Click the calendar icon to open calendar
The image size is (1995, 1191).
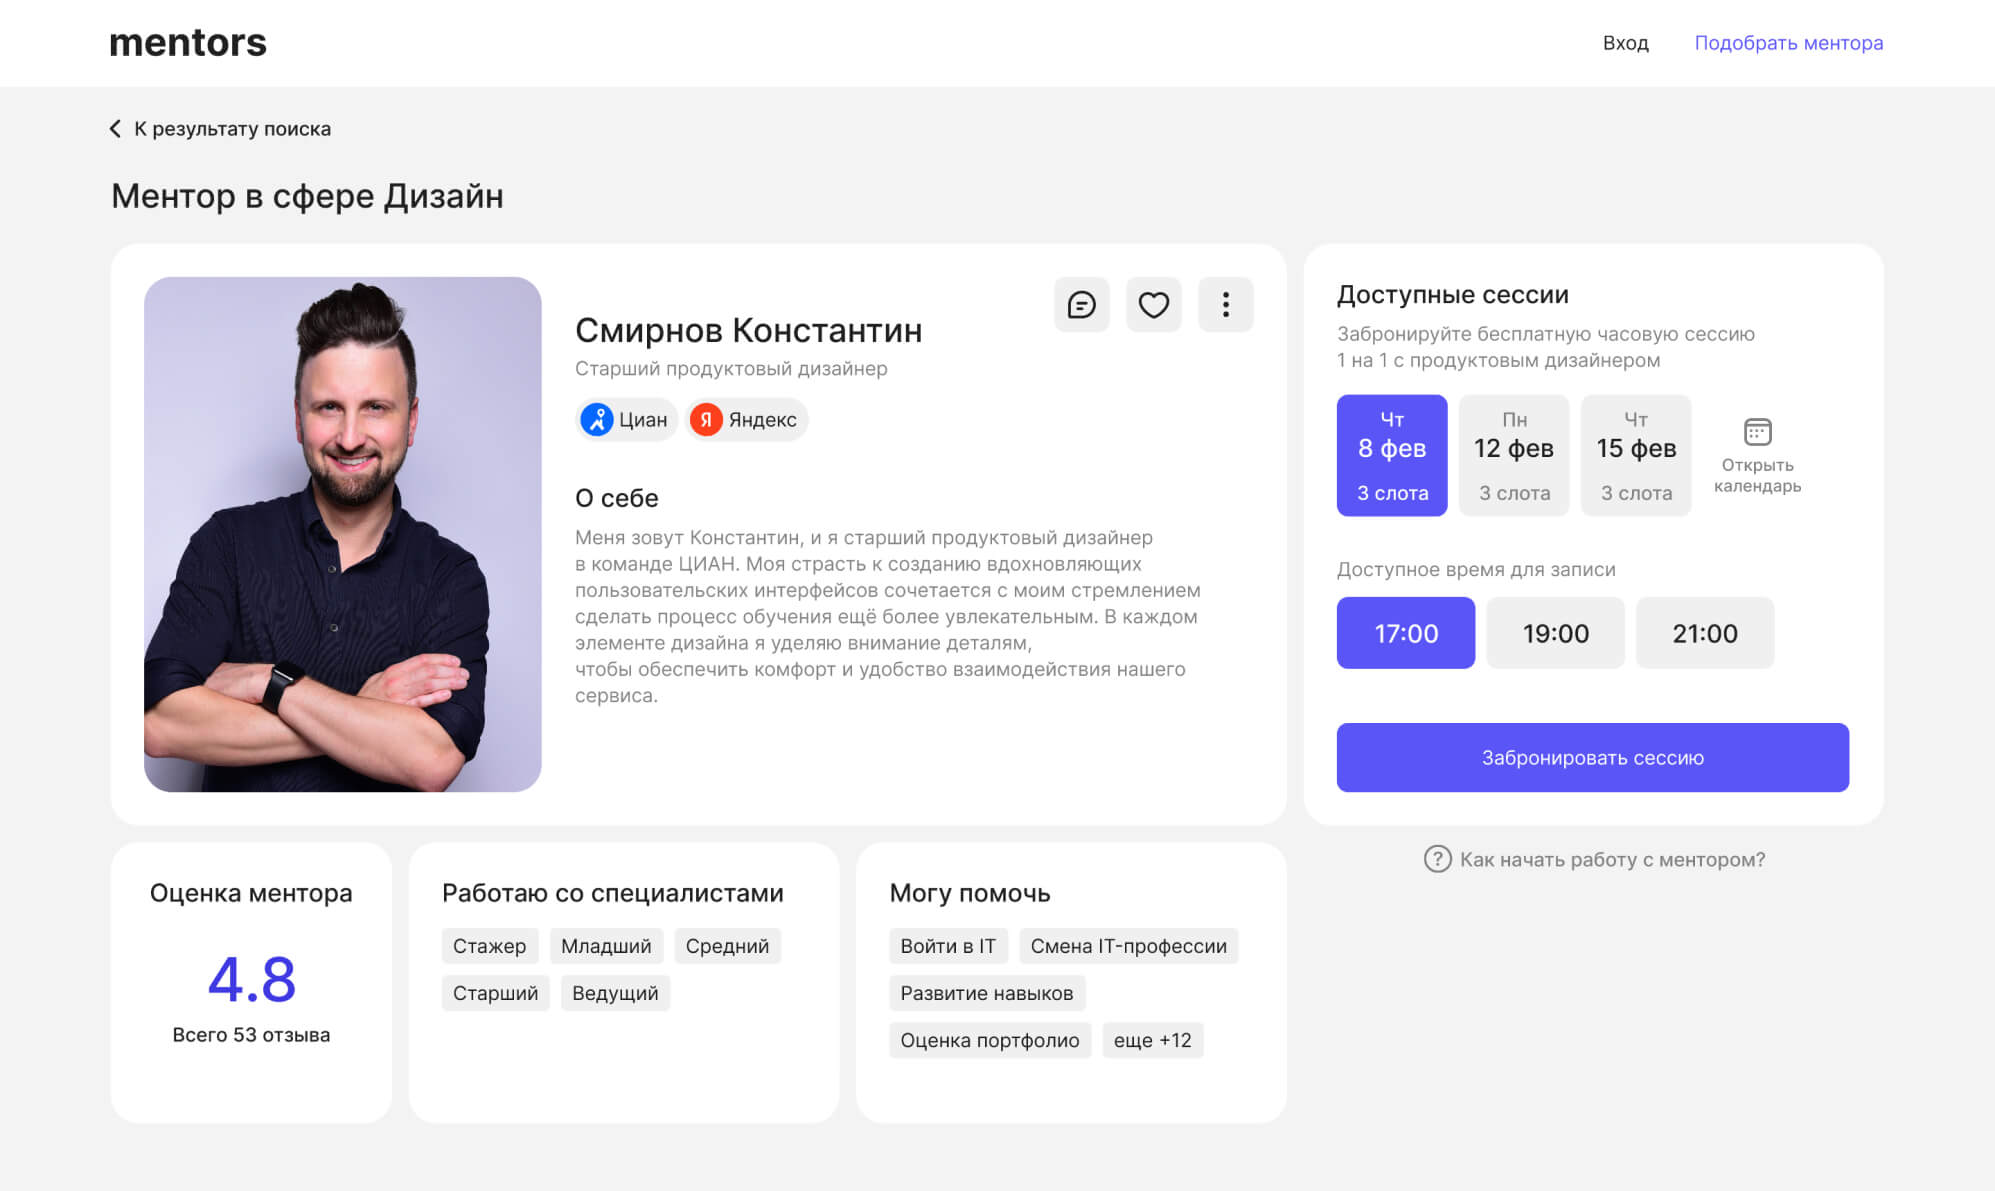(1757, 432)
